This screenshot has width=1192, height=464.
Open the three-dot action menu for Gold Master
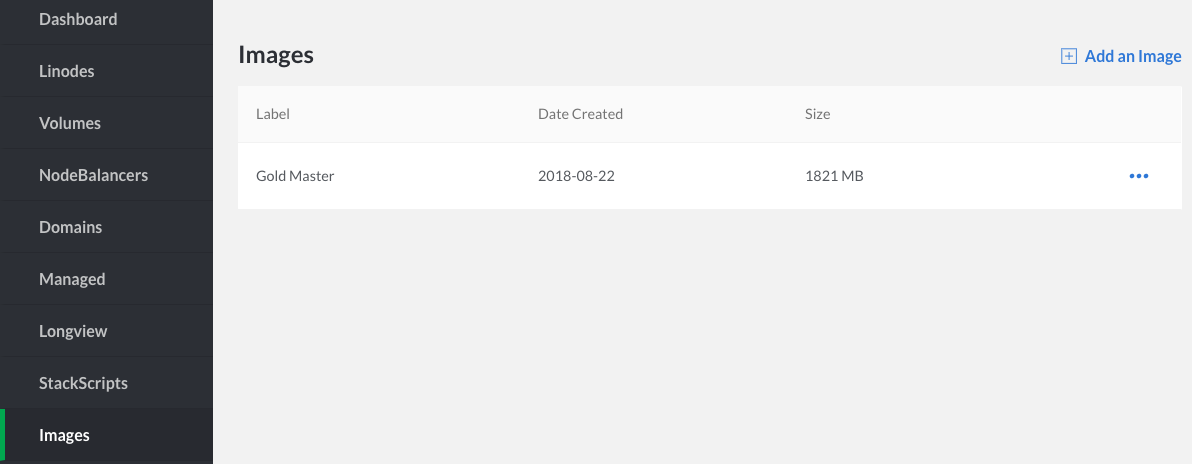[x=1138, y=176]
